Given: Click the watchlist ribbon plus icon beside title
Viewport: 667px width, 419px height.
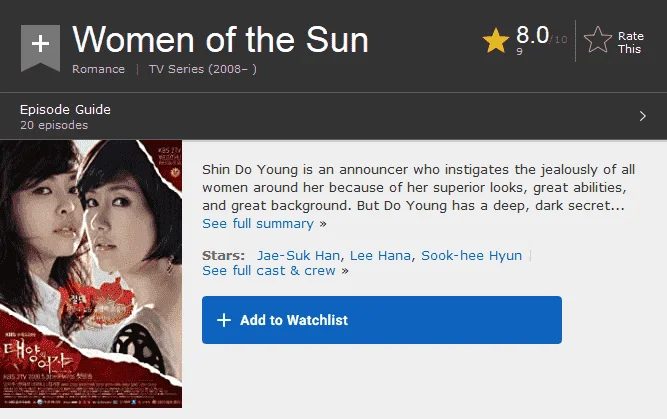Looking at the screenshot, I should pos(40,48).
